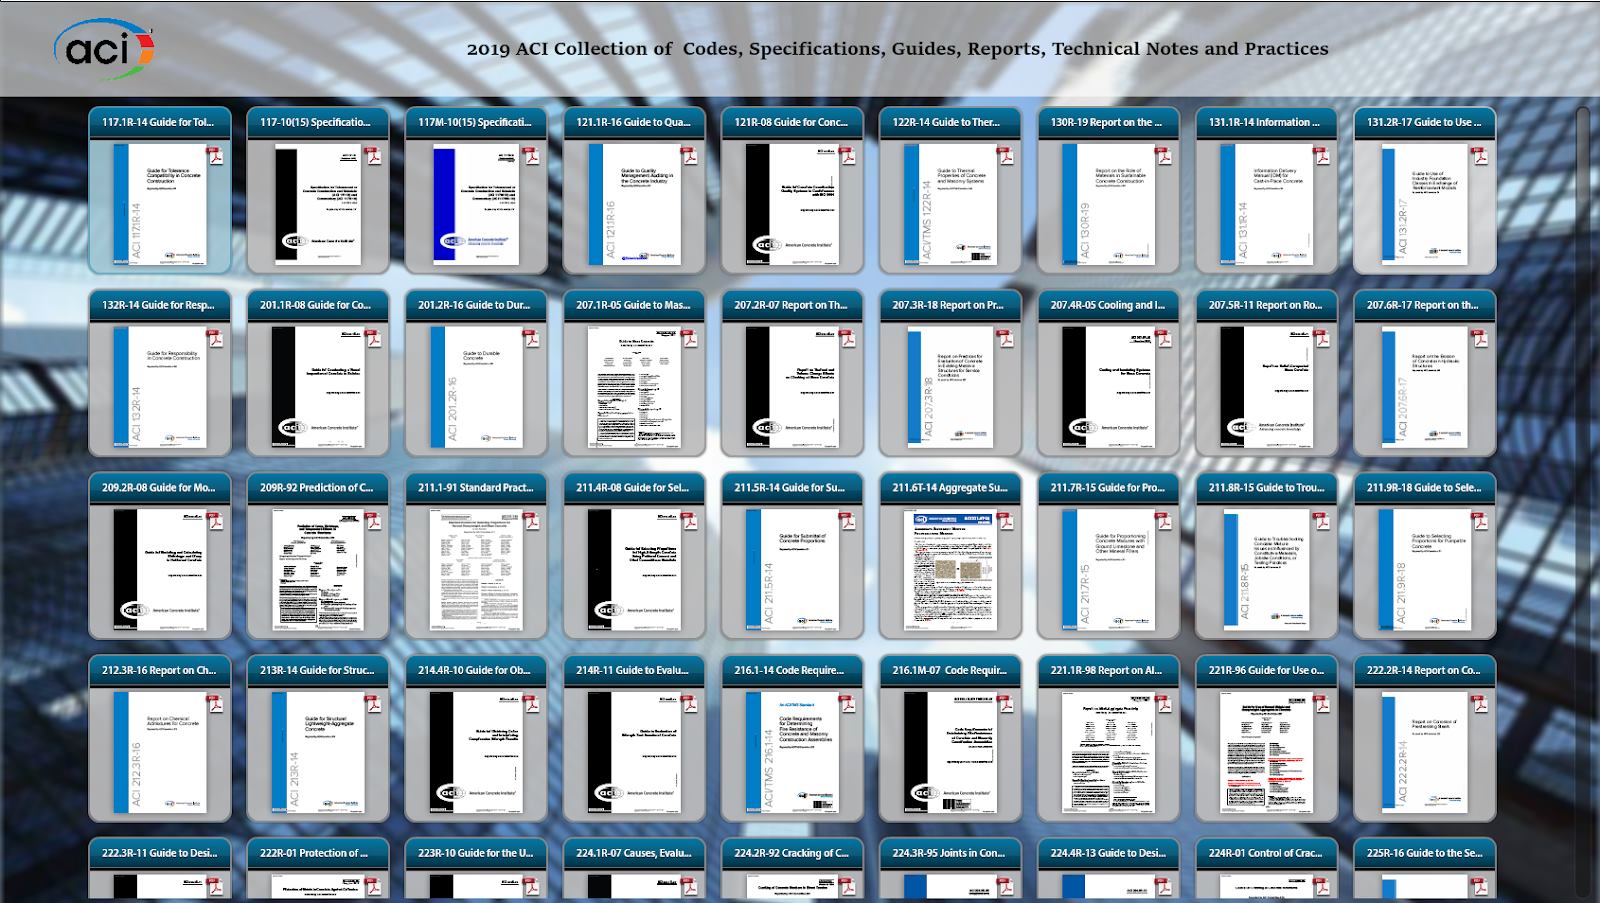
Task: Click PDF icon on 131.2R-17 Guide card
Action: (1480, 155)
